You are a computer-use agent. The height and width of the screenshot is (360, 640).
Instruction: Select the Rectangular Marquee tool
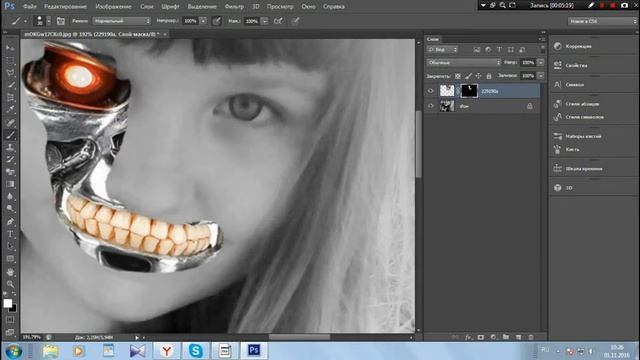(x=10, y=60)
